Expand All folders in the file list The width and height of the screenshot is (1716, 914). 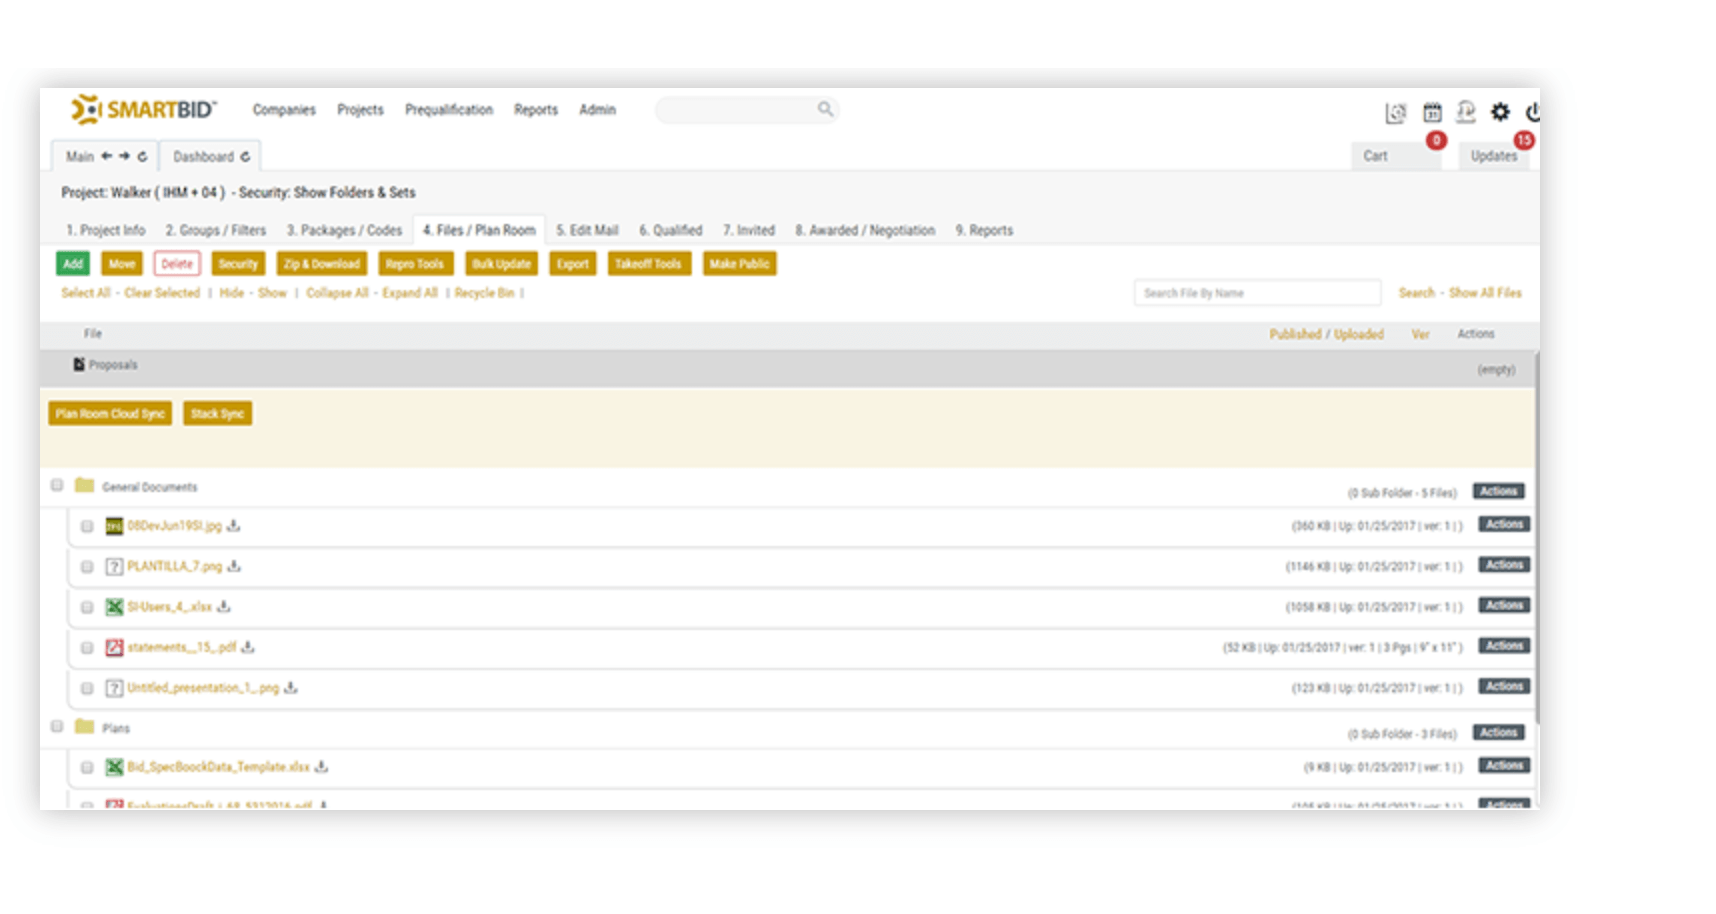pyautogui.click(x=410, y=293)
